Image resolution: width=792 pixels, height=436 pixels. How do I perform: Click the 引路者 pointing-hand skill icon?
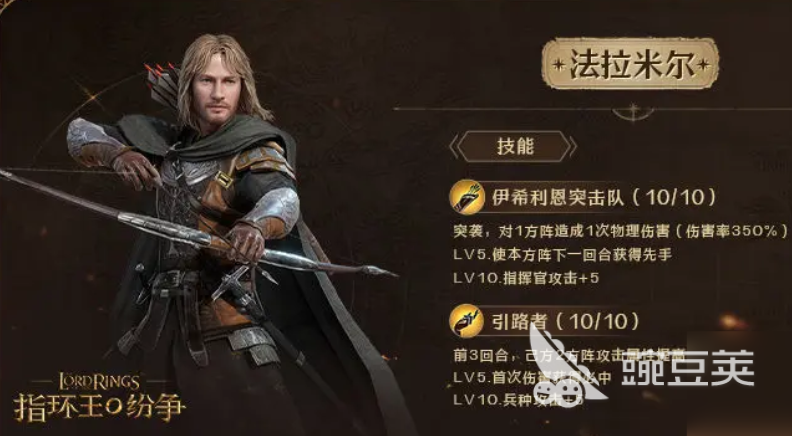coord(467,321)
